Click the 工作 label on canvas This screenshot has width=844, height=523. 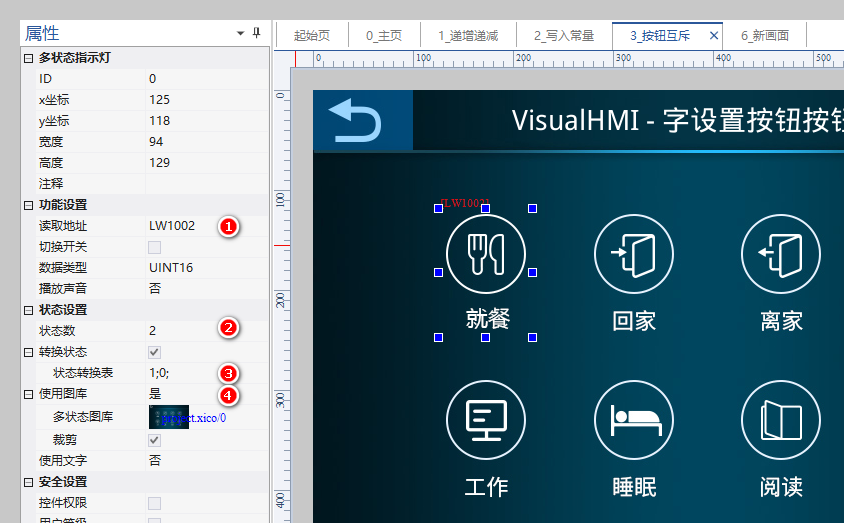(x=487, y=487)
